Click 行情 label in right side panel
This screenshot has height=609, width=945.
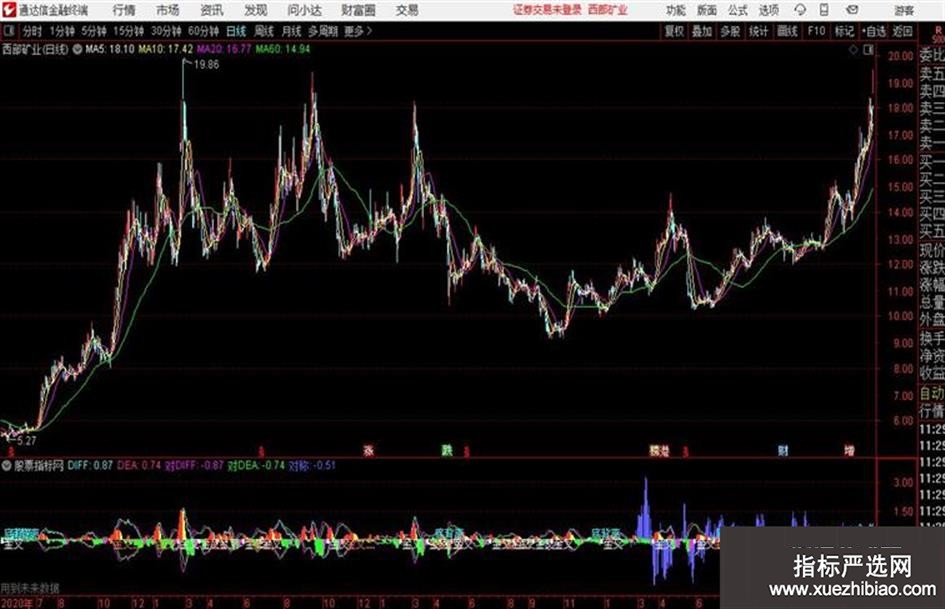click(x=932, y=411)
